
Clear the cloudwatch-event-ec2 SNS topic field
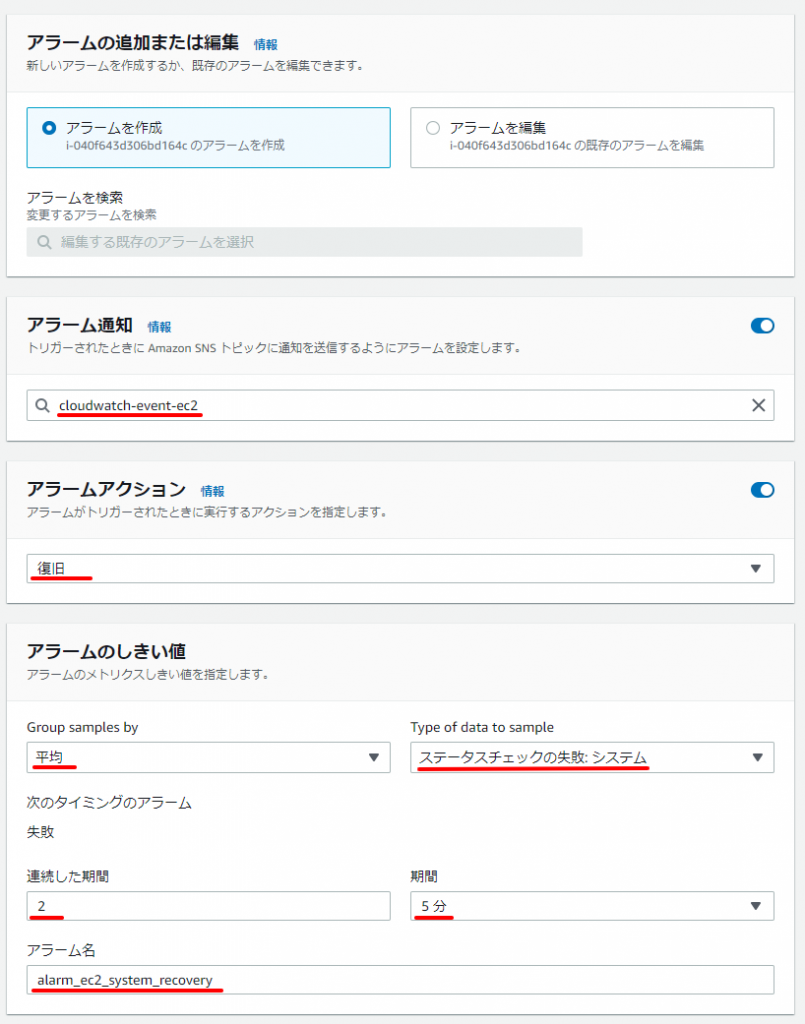tap(758, 406)
